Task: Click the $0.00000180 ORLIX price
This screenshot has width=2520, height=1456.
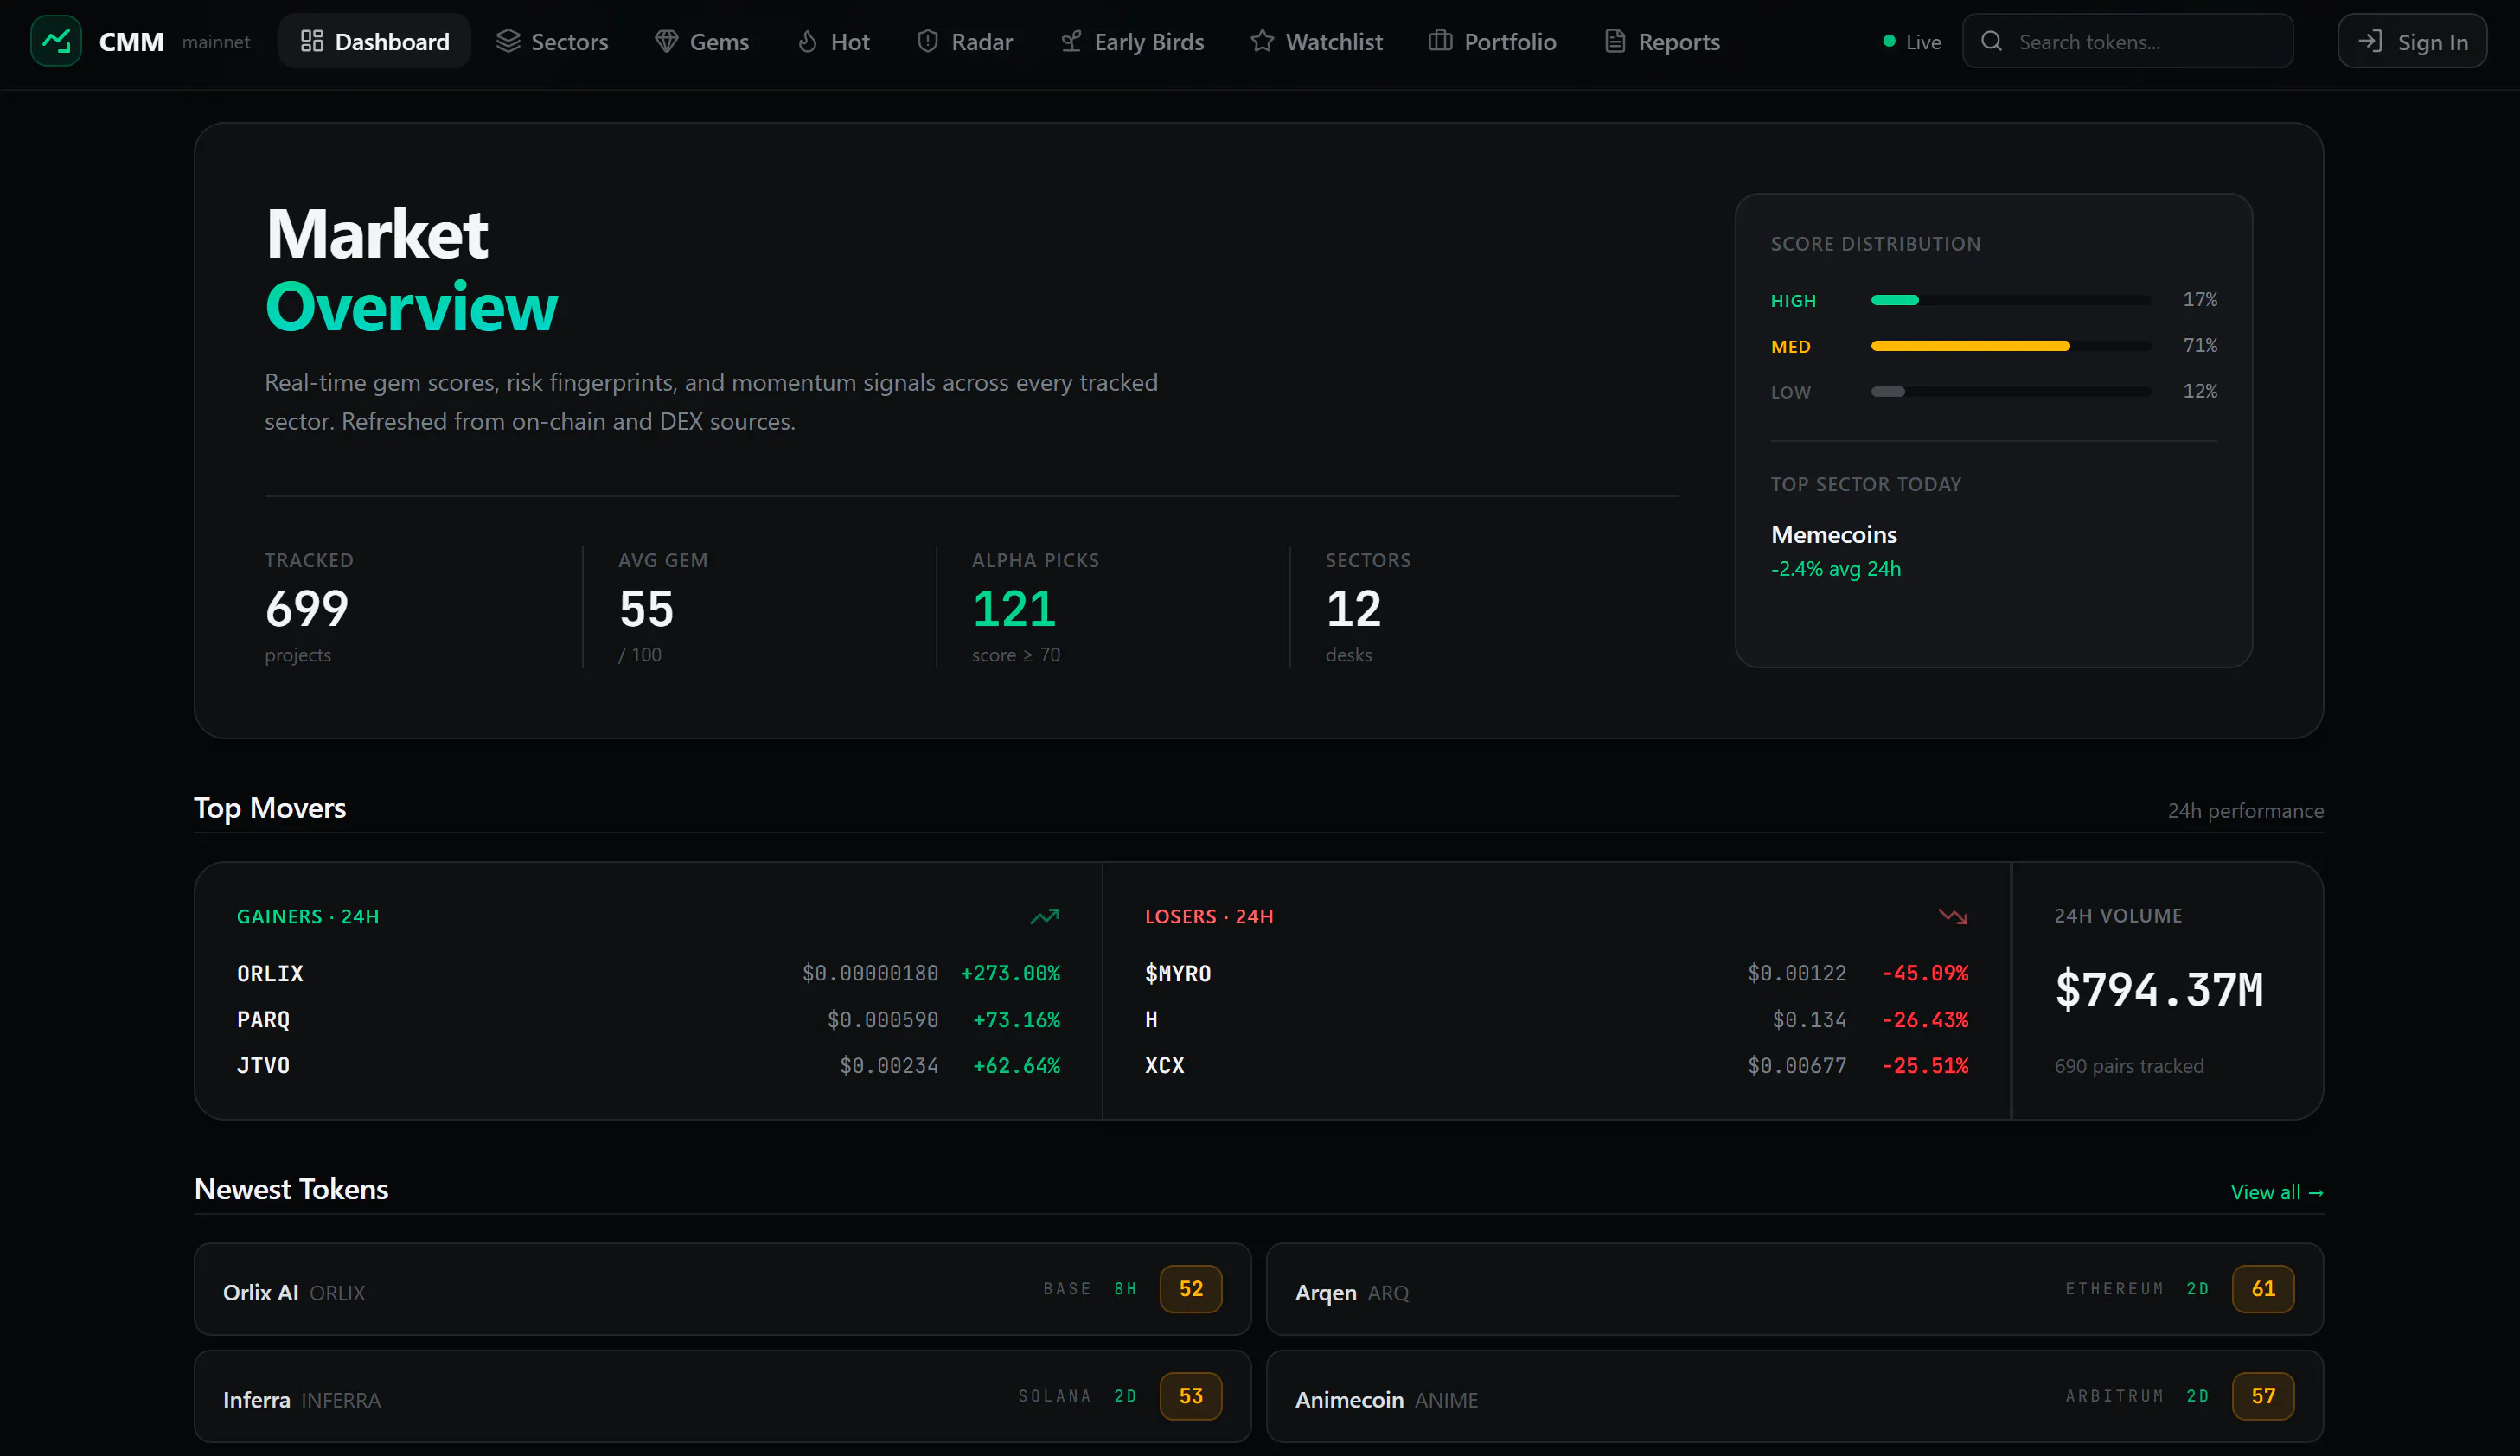Action: 870,973
